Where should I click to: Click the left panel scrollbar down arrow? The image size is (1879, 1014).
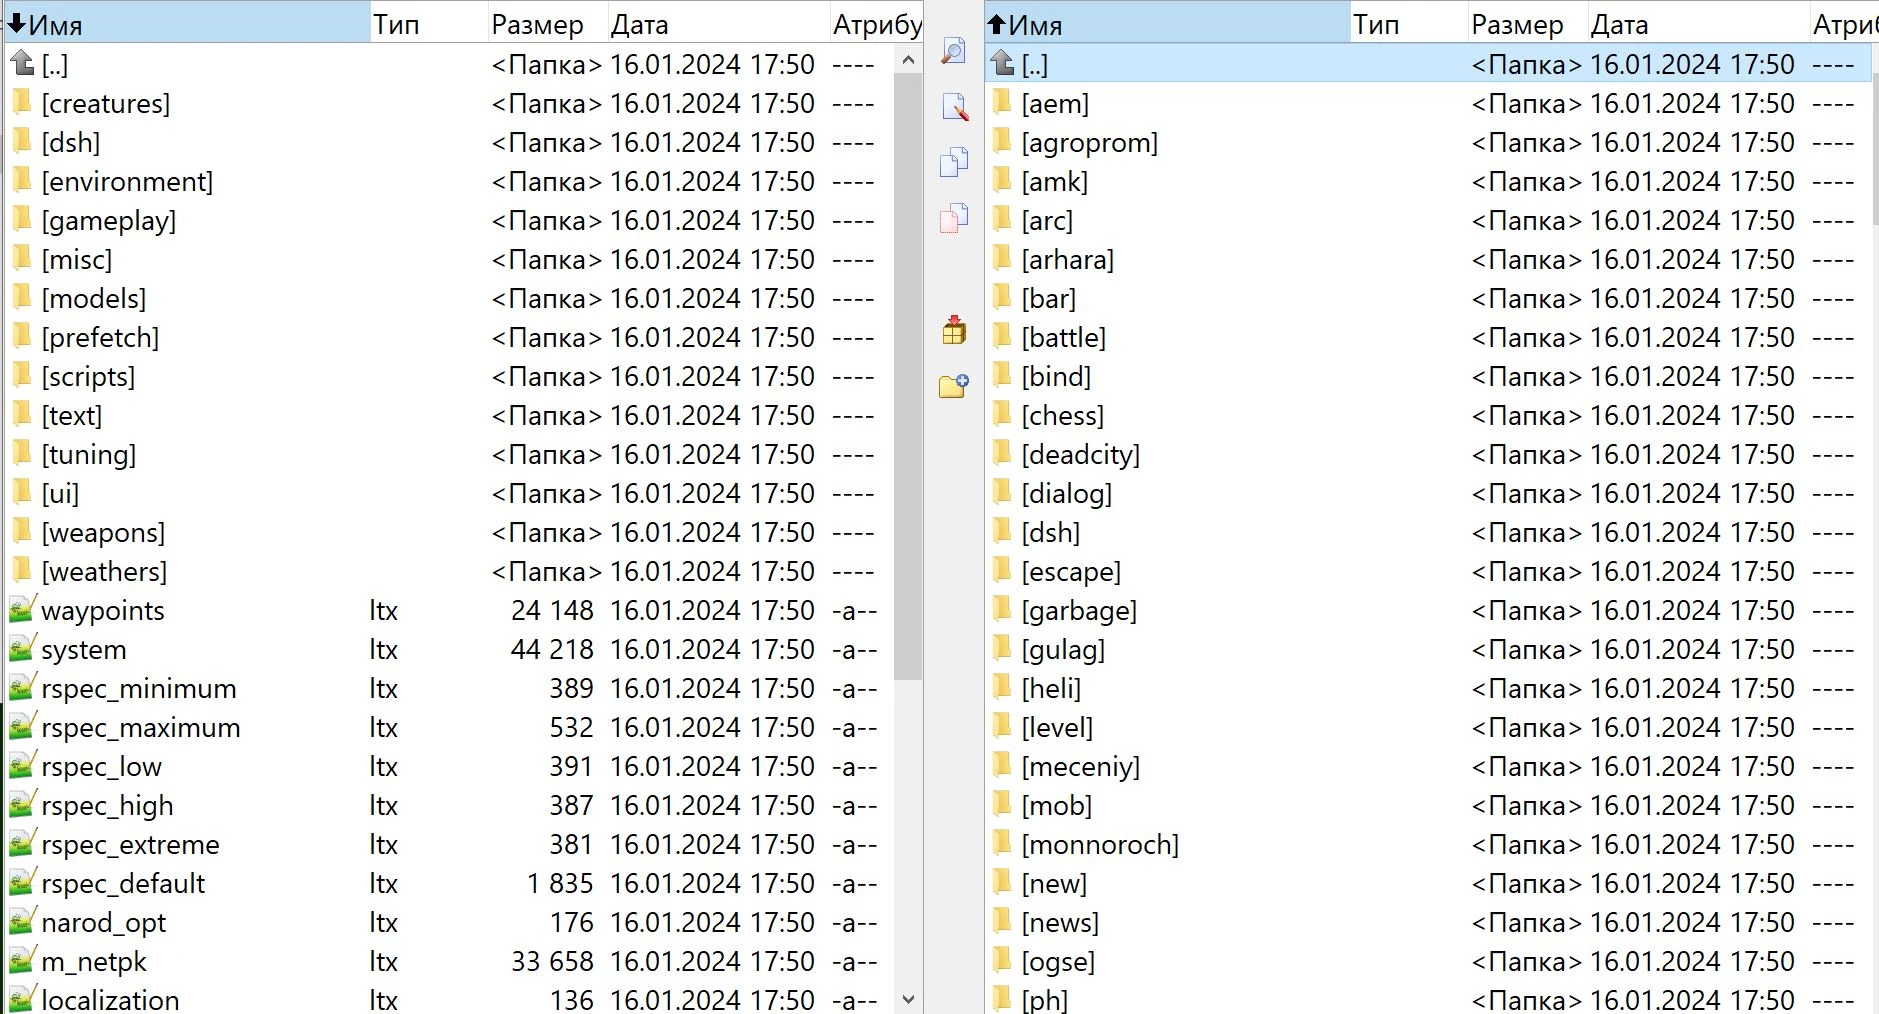(909, 998)
